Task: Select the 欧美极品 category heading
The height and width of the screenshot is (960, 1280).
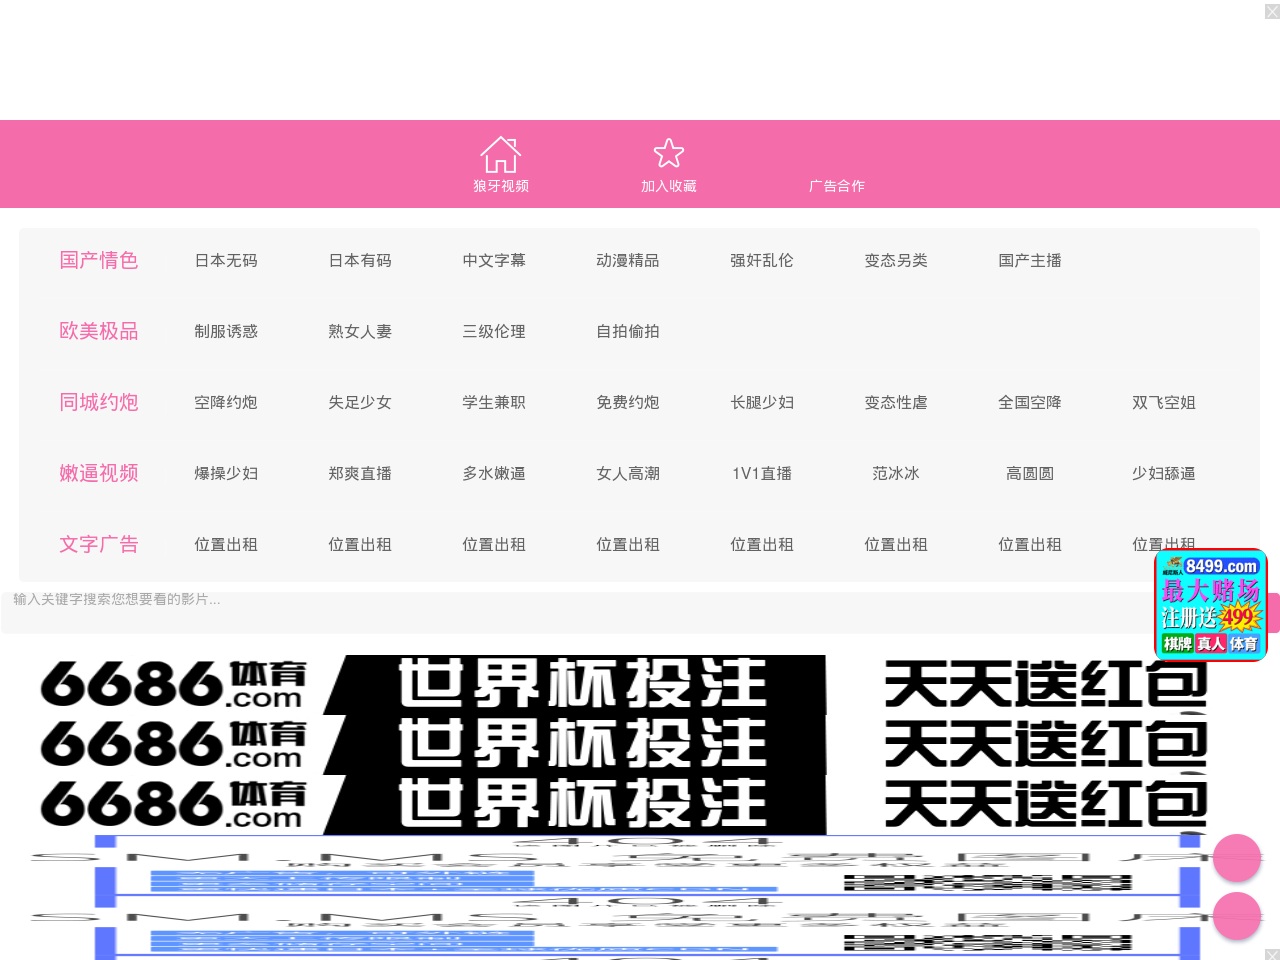Action: 99,331
